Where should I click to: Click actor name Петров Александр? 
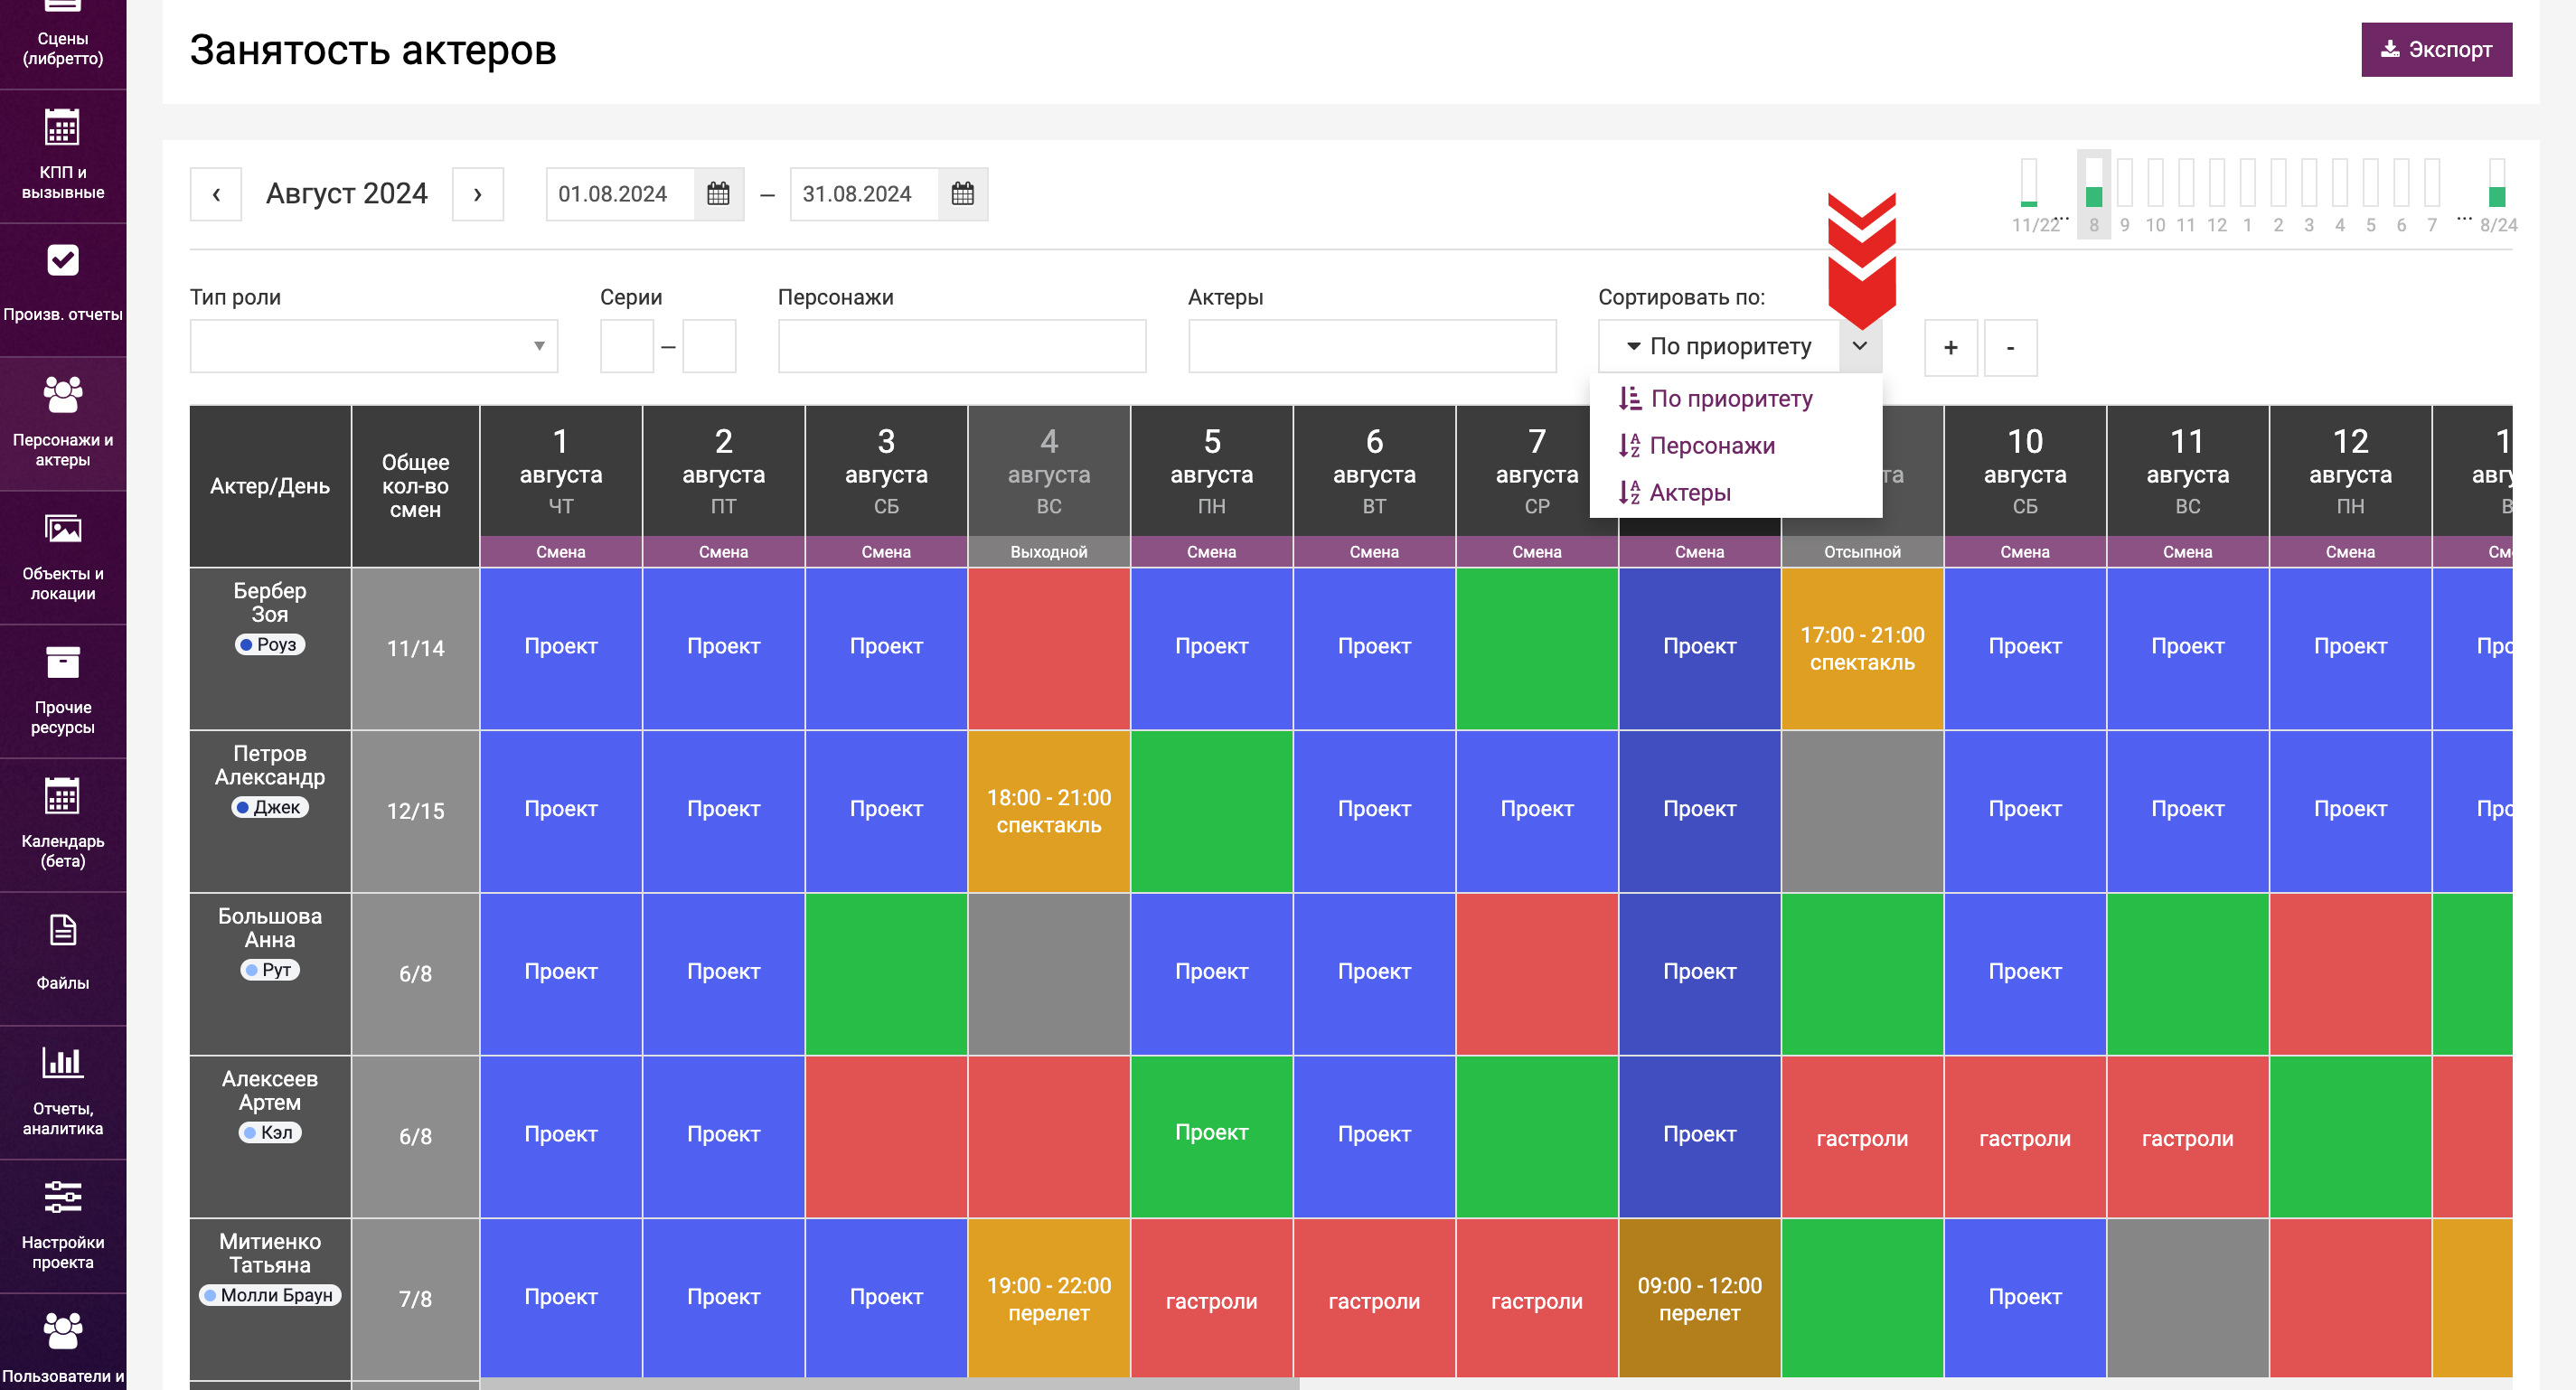coord(270,766)
